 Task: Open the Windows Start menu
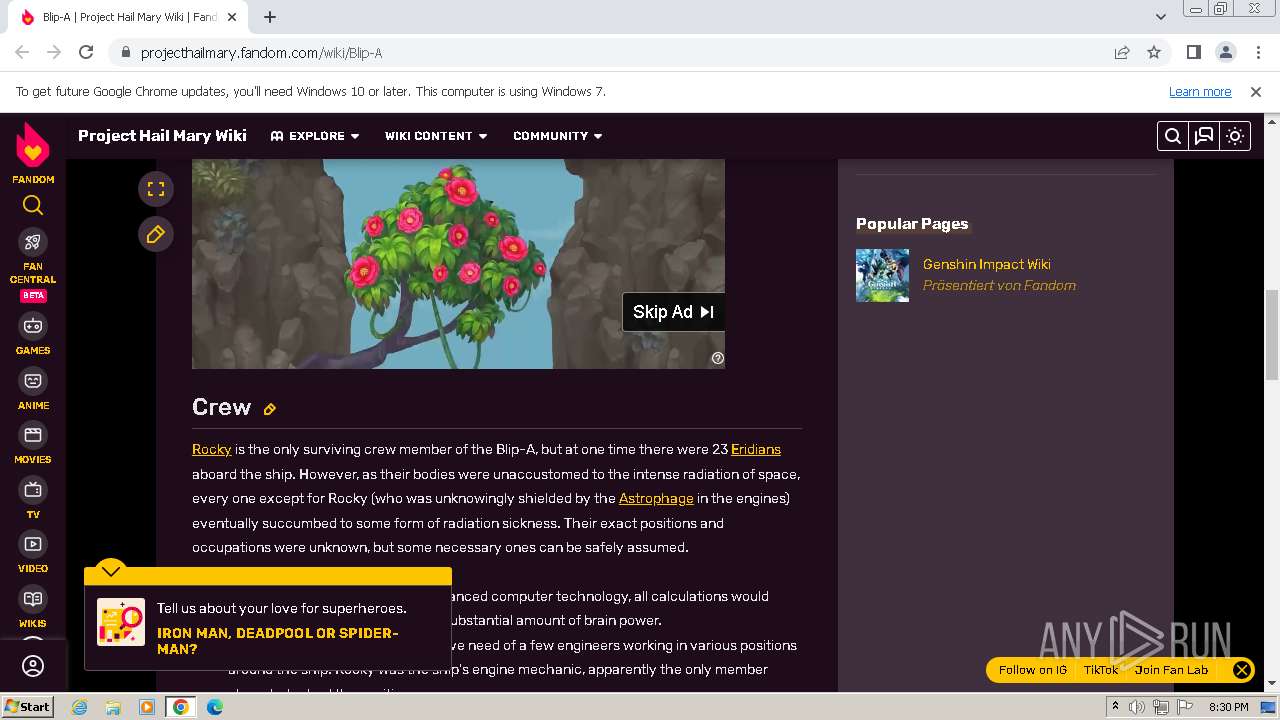pos(27,707)
